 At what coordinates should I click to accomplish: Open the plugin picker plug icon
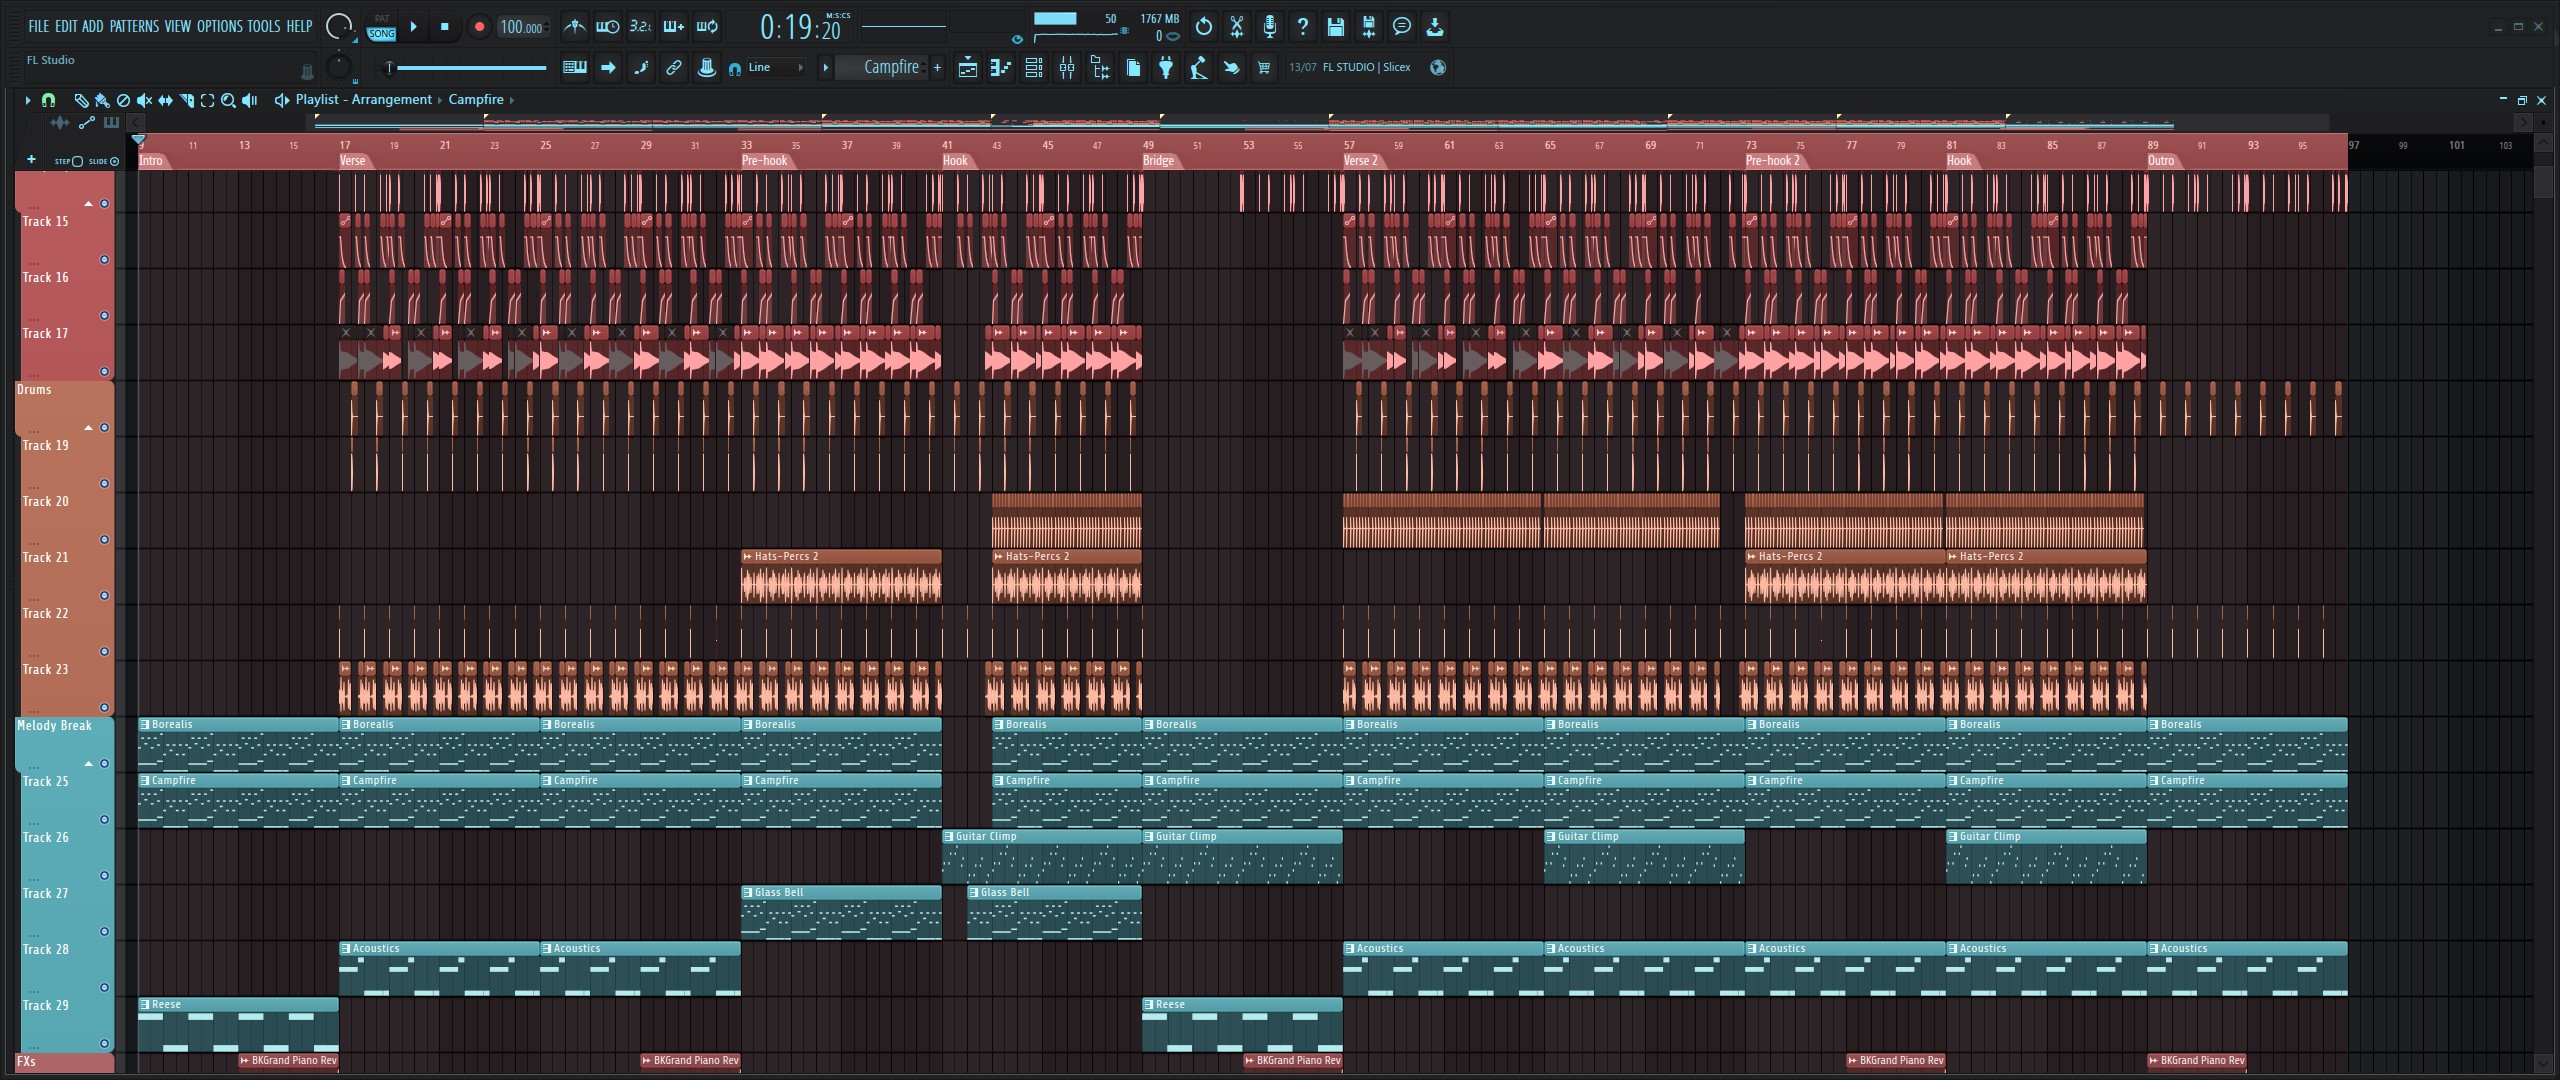[x=1166, y=67]
